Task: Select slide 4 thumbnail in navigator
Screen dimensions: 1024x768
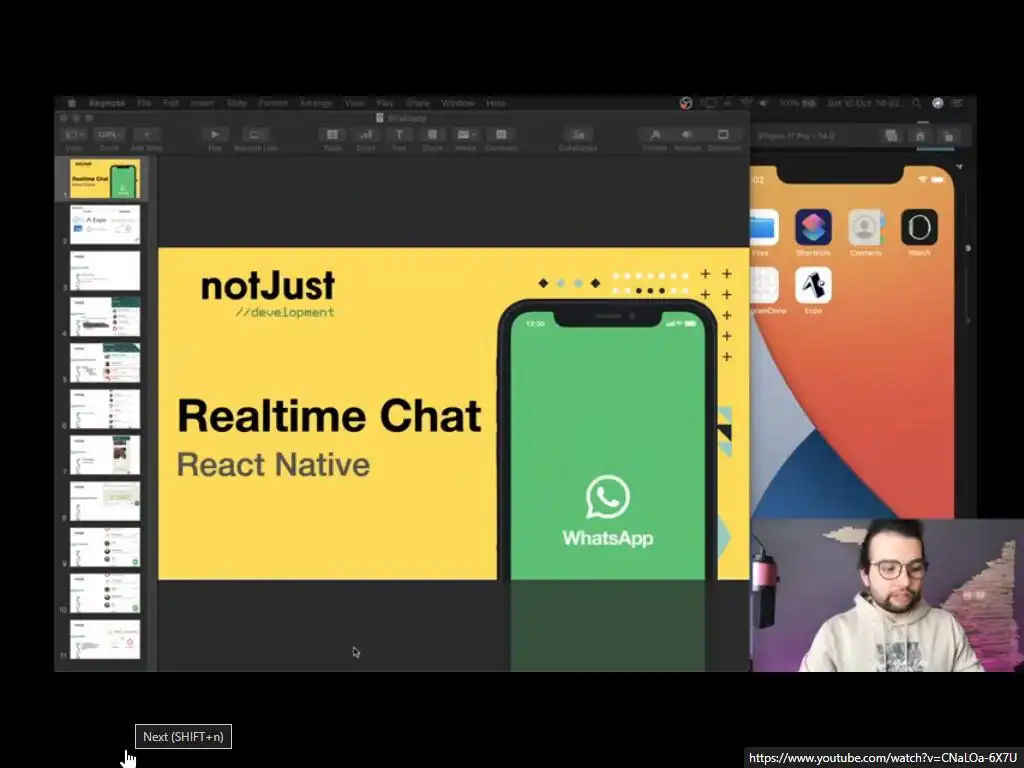Action: click(105, 317)
